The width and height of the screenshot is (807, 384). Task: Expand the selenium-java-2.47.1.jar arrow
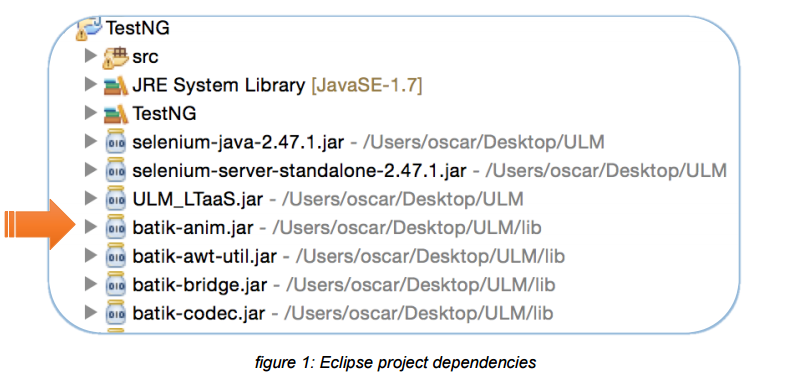[x=91, y=141]
